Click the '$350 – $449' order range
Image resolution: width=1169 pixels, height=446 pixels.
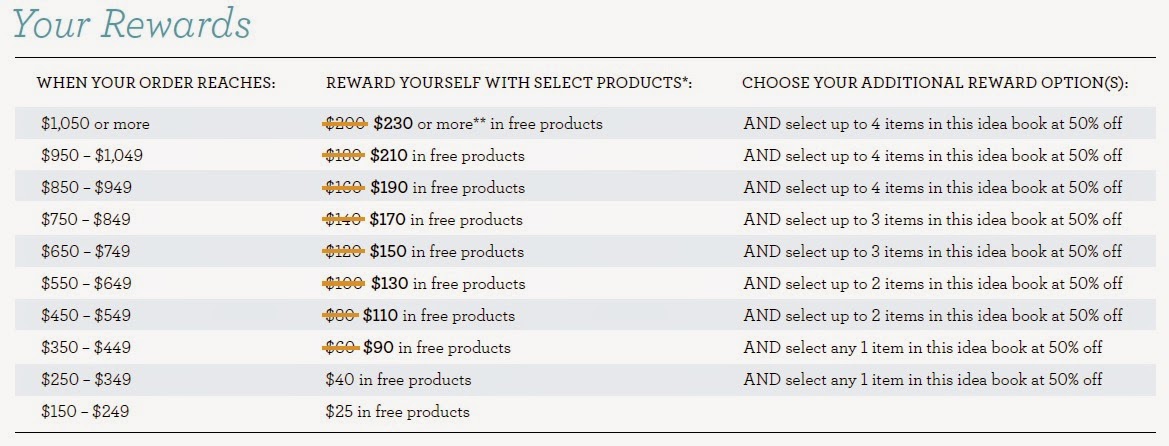tap(86, 348)
